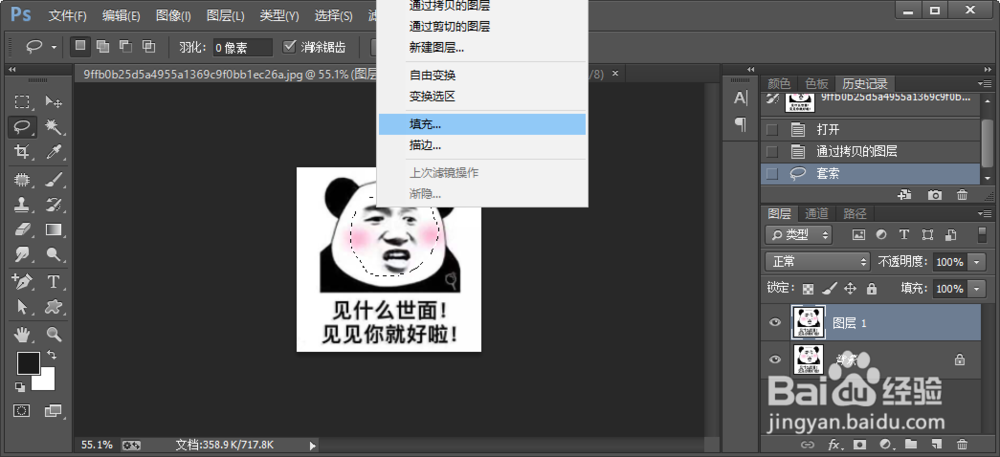Lock all padlock icon
The width and height of the screenshot is (1000, 457).
872,288
